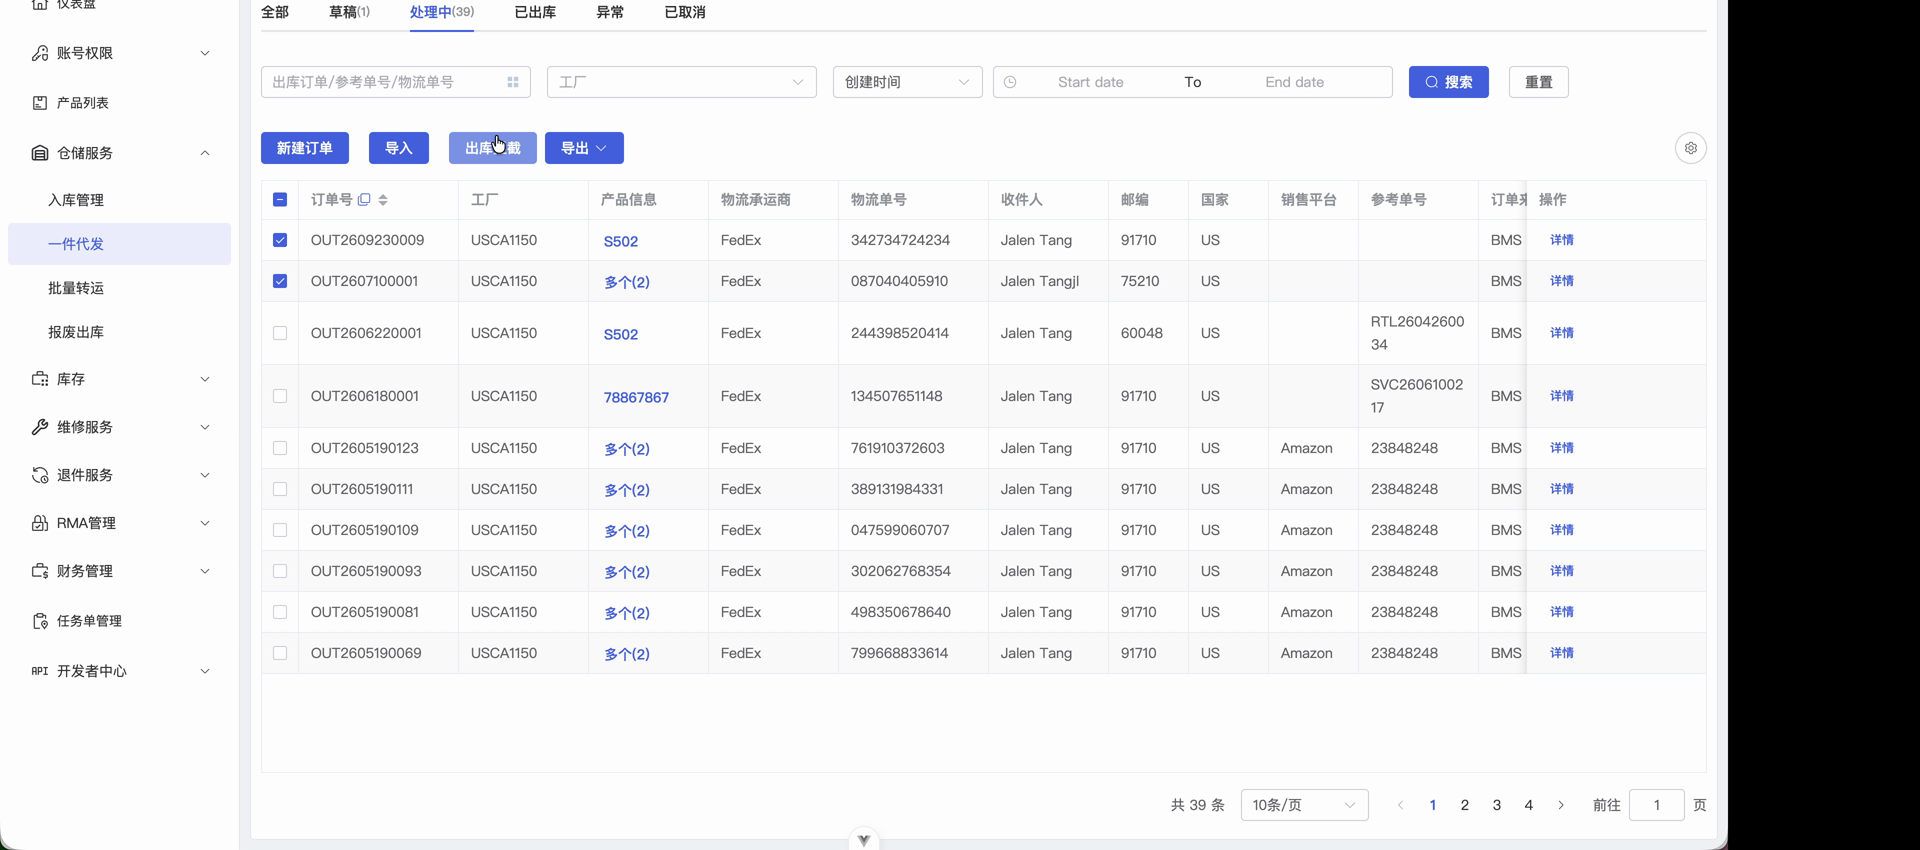The image size is (1920, 850).
Task: Check the box for order OUT2606180001
Action: coord(280,396)
